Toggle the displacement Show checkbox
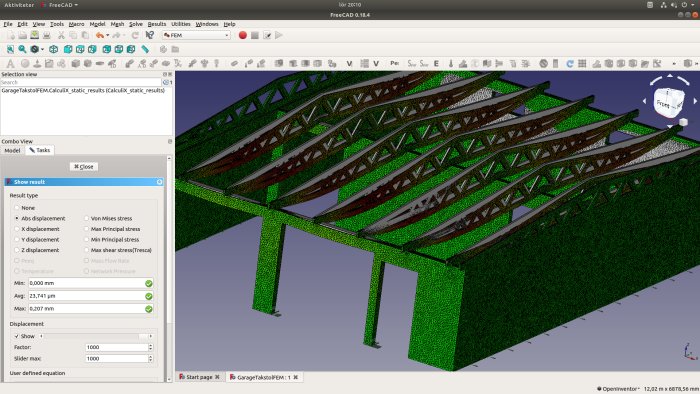Screen dimensions: 700x394 pyautogui.click(x=17, y=336)
